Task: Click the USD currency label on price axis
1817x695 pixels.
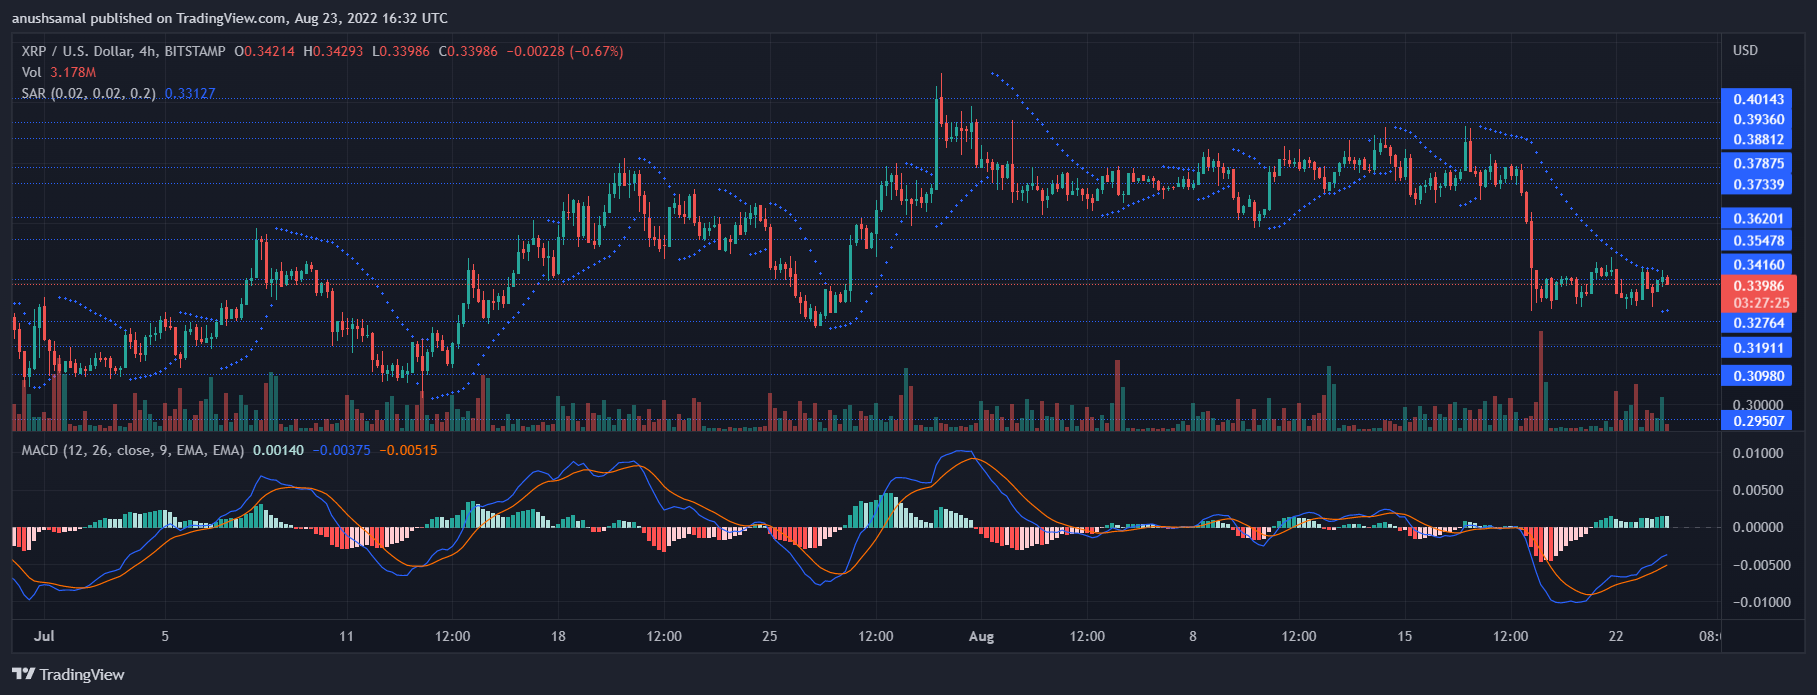Action: 1745,50
